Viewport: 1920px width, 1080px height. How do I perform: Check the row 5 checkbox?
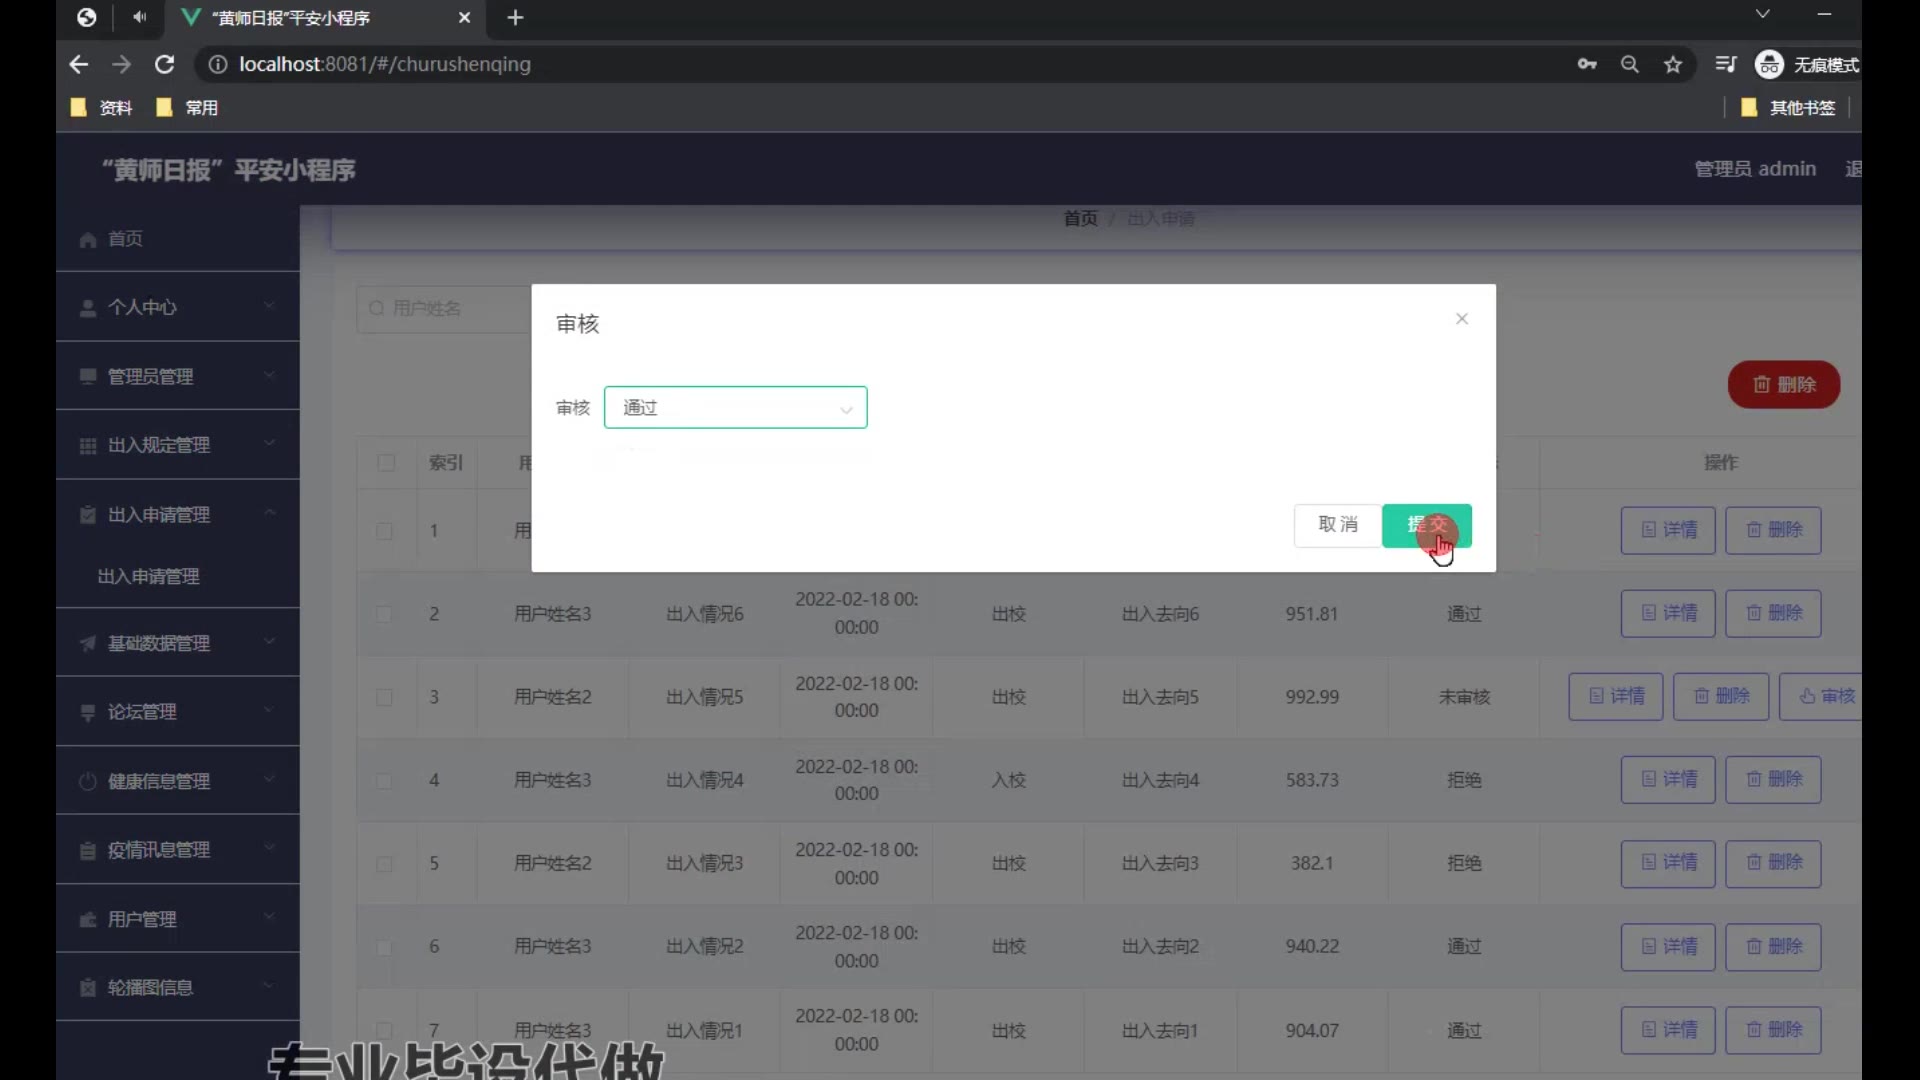[x=384, y=863]
